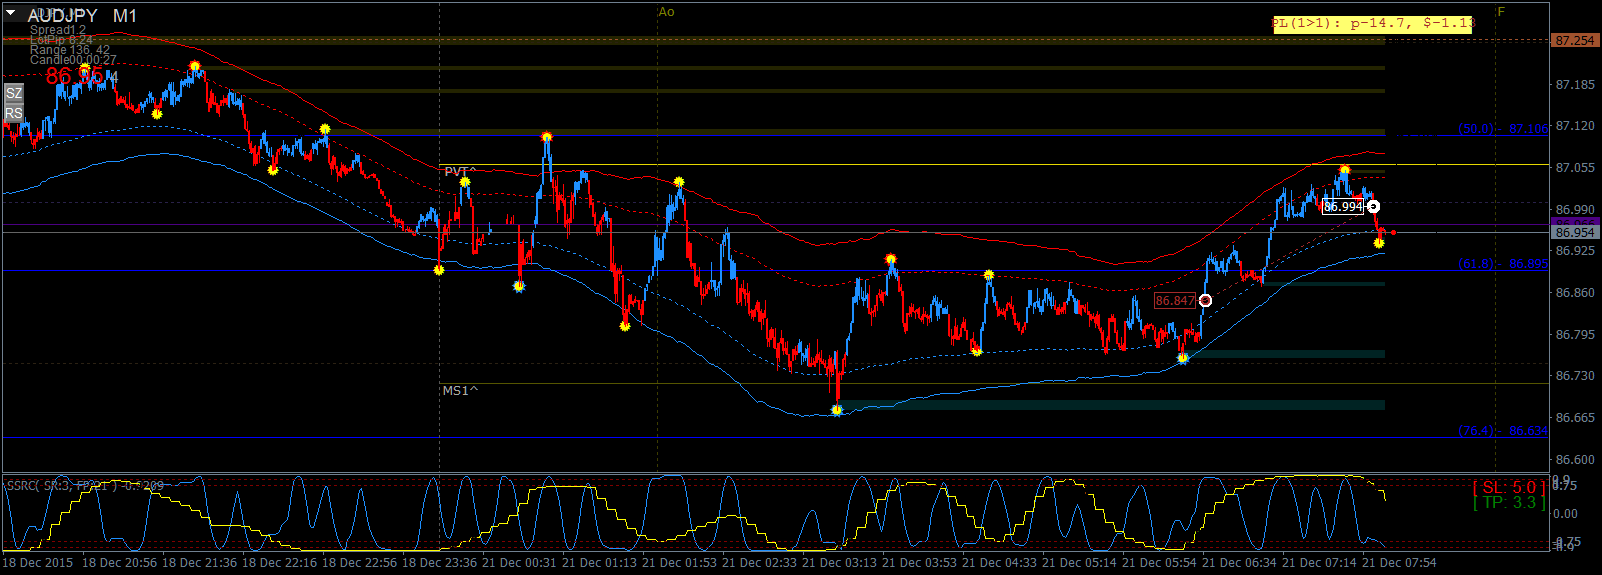The width and height of the screenshot is (1602, 575).
Task: Click the 87.120 price scale value
Action: (1575, 126)
